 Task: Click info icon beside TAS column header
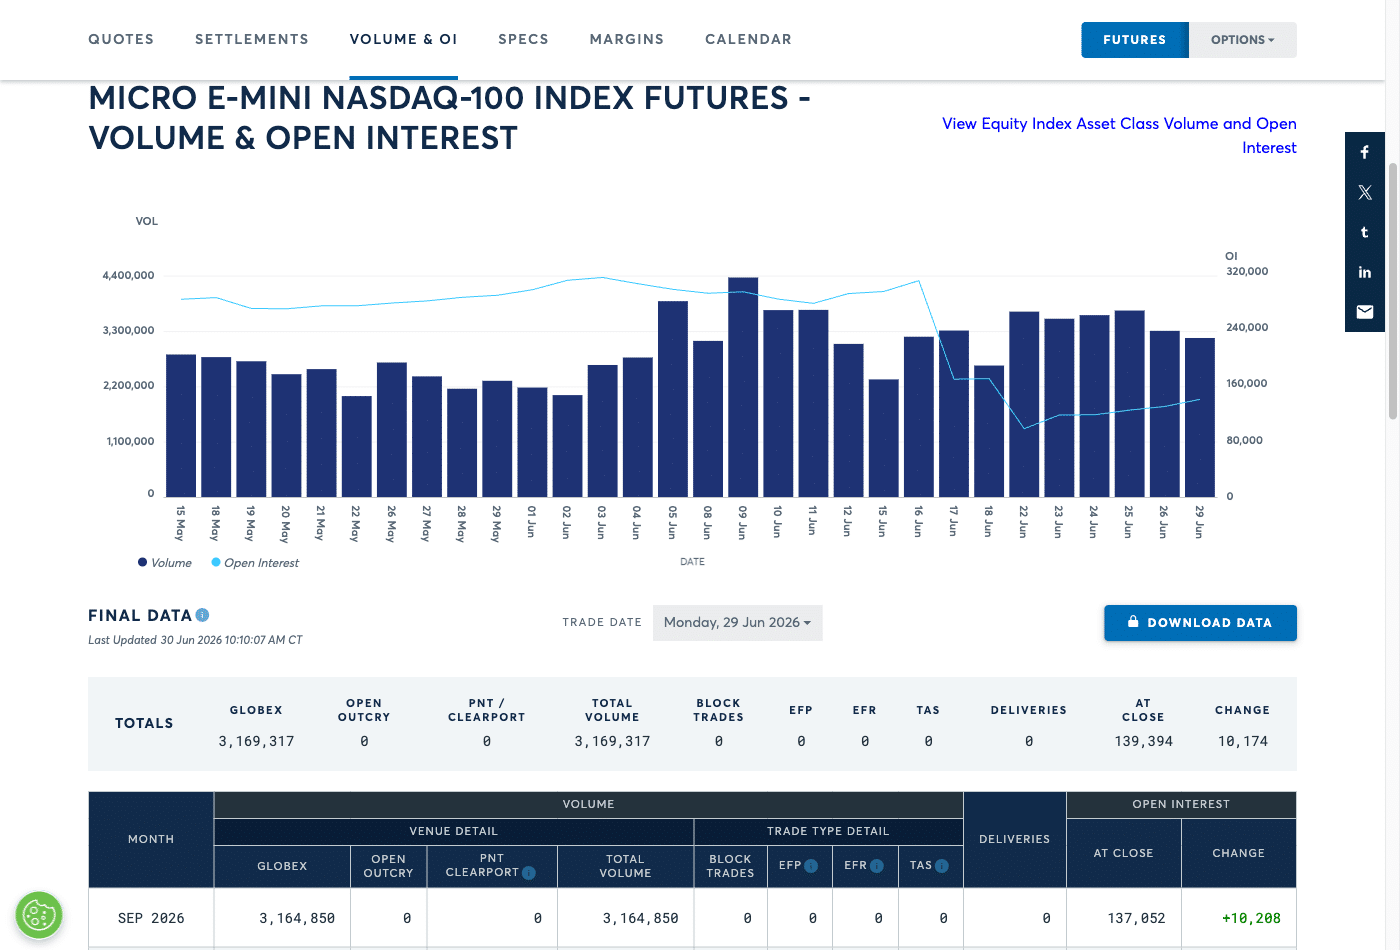(x=942, y=866)
